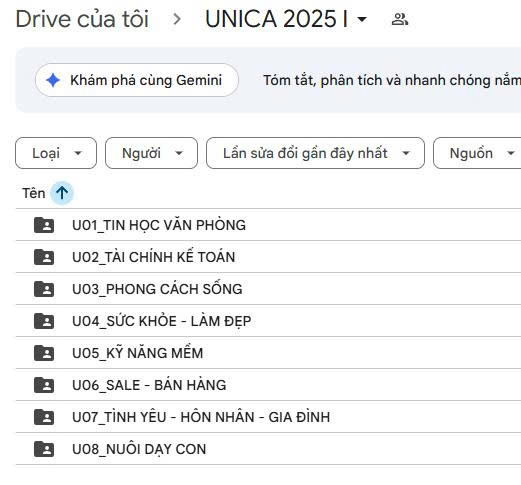This screenshot has height=485, width=521.
Task: Click the folder icon of U03_PHONG CÁCH SỐNG
Action: 44,289
